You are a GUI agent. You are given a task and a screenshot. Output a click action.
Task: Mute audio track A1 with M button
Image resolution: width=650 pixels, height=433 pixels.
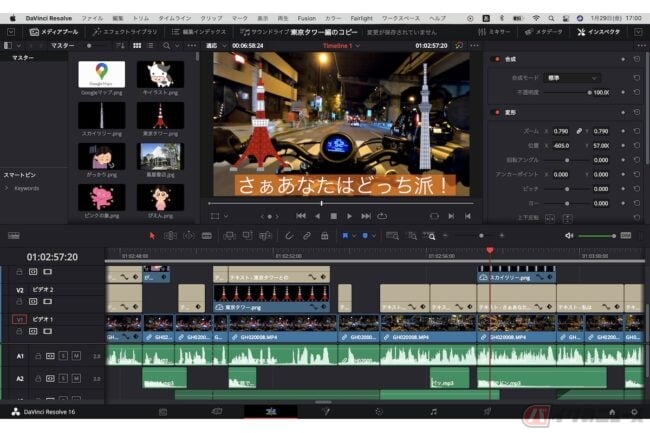coord(76,355)
